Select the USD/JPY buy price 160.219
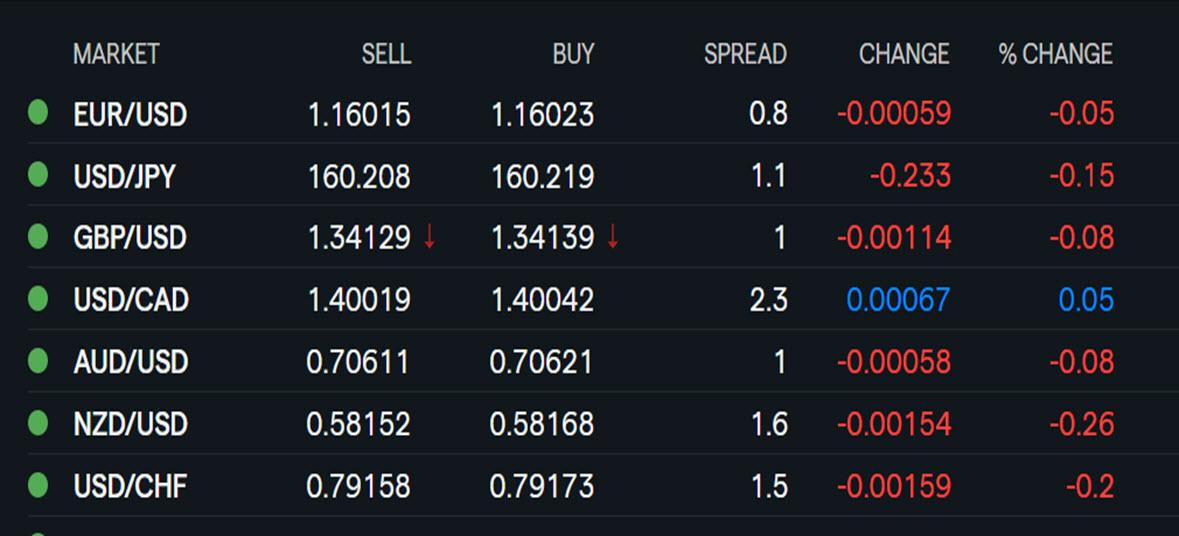Screen dimensions: 1179x536 click(542, 177)
